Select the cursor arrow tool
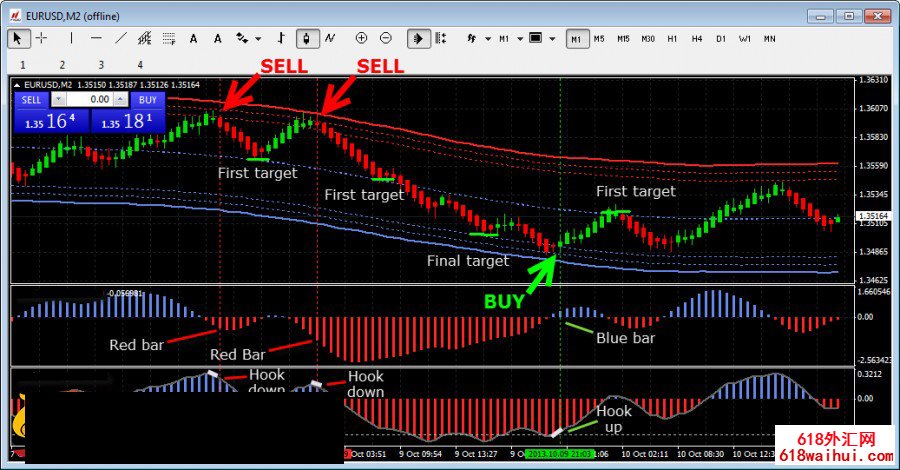Screen dimensions: 900x470 (x=17, y=38)
